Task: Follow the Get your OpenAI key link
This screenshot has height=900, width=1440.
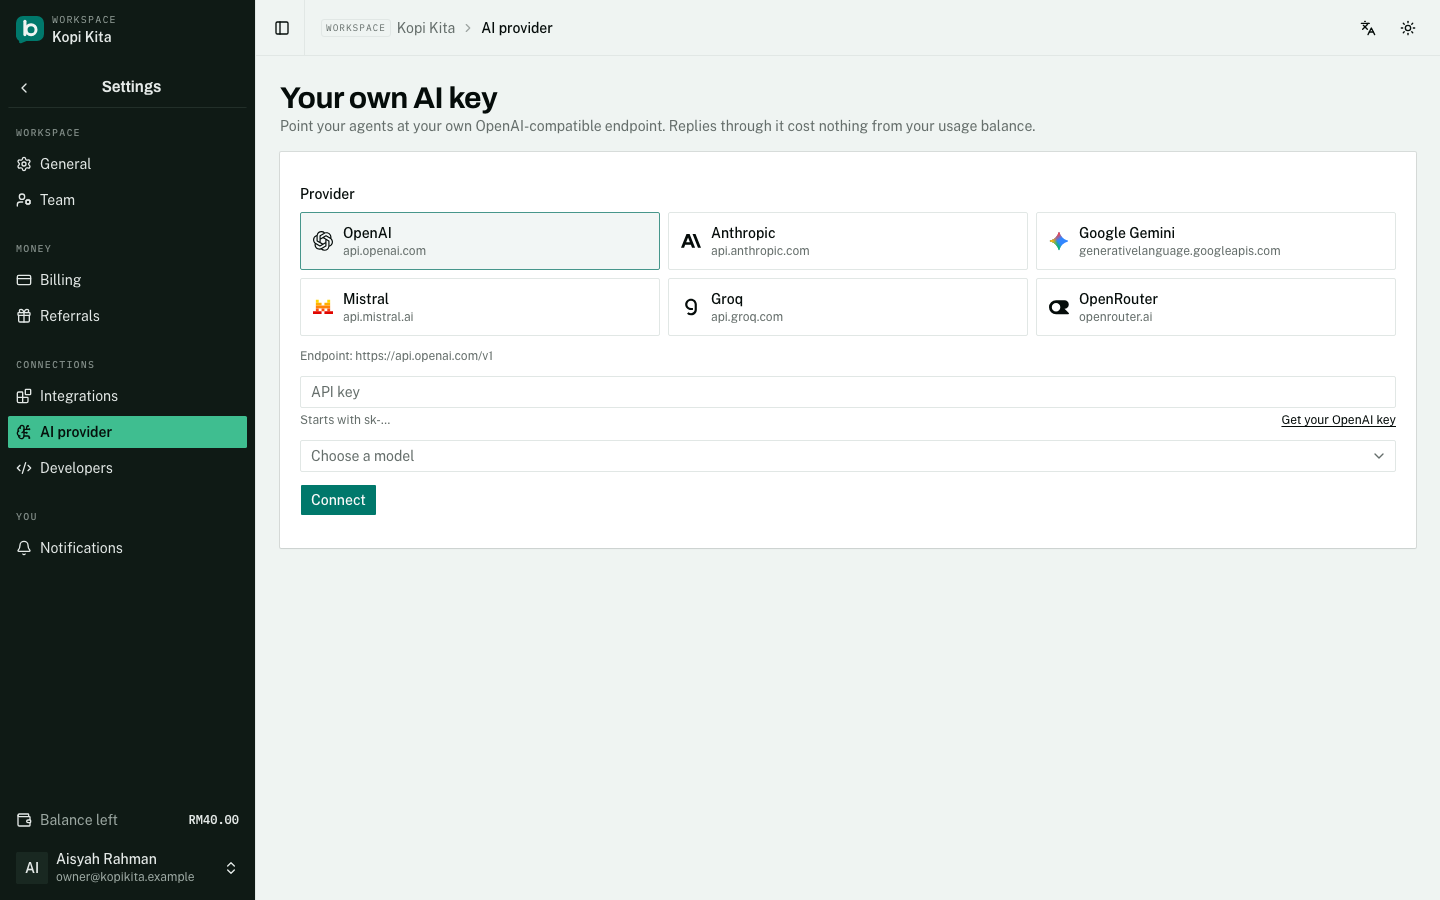Action: (x=1338, y=420)
